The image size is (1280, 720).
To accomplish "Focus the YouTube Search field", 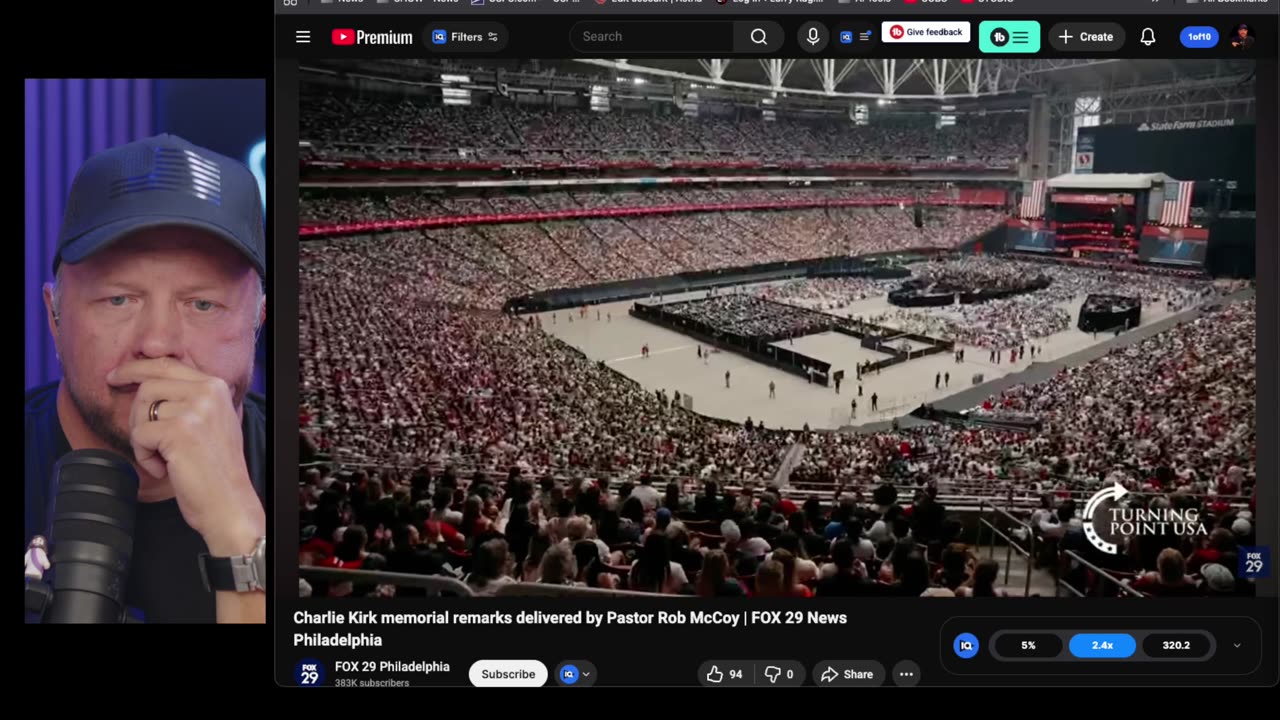I will tap(652, 37).
